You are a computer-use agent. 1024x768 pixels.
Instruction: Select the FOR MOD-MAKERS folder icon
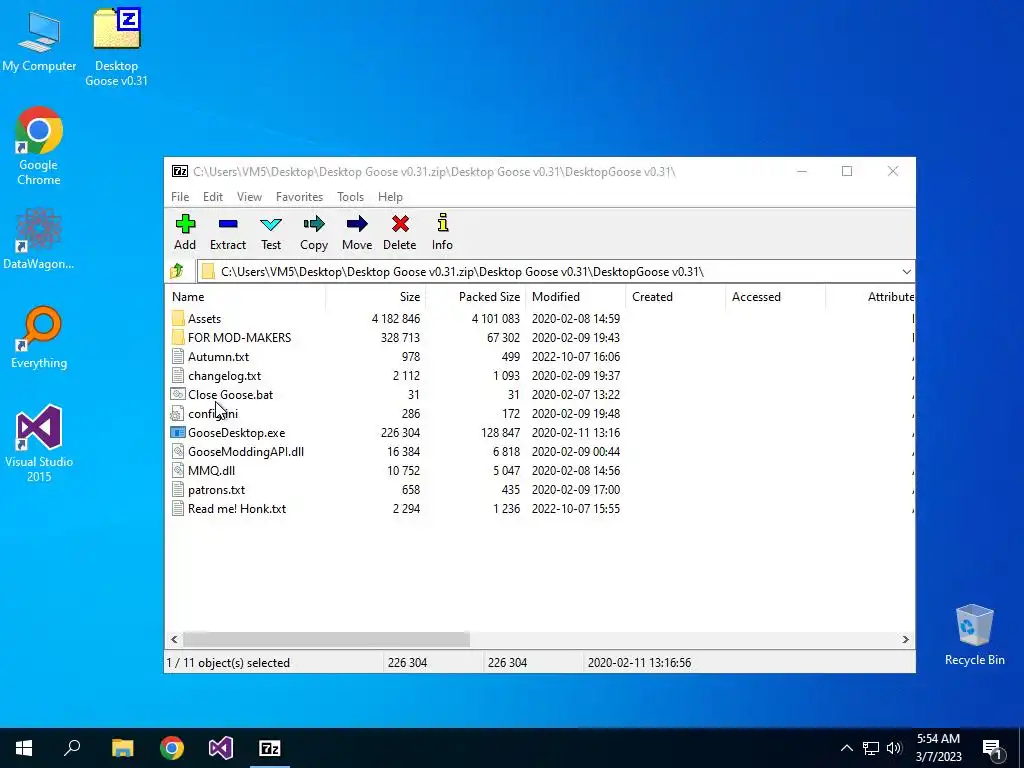[178, 338]
